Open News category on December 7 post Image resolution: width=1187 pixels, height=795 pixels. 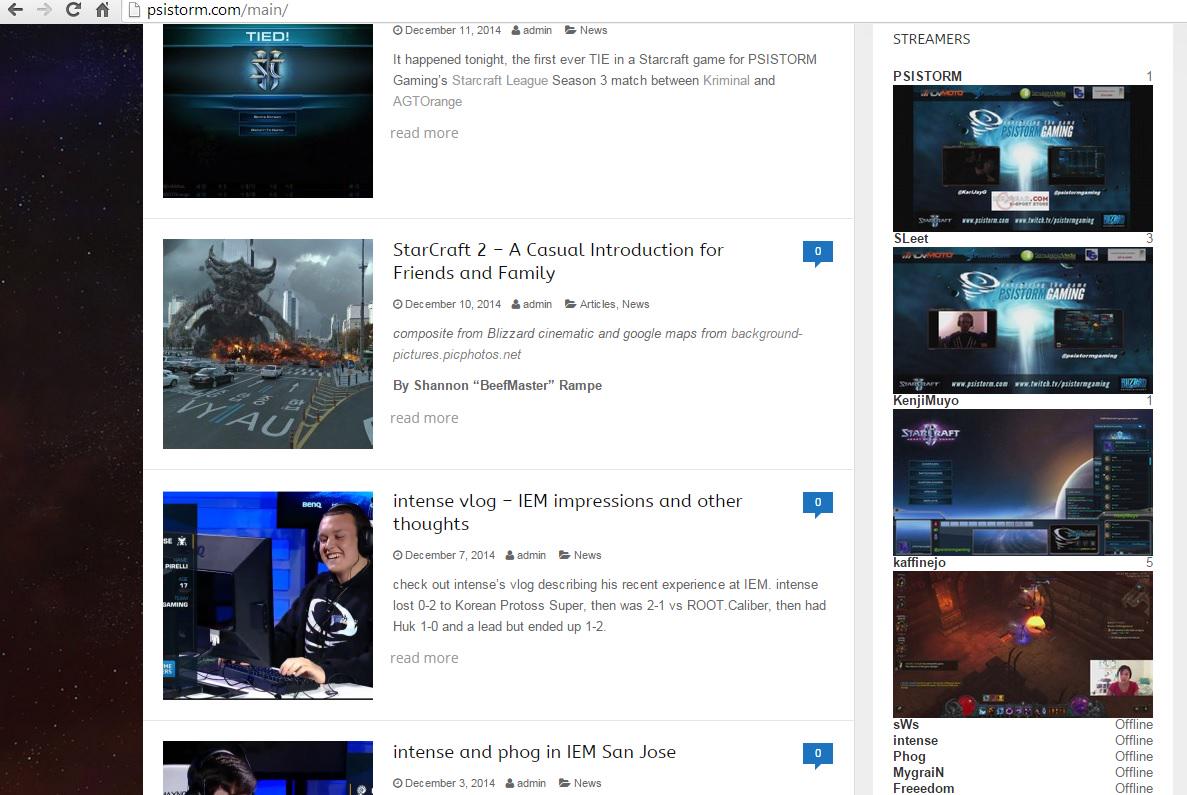(x=587, y=555)
